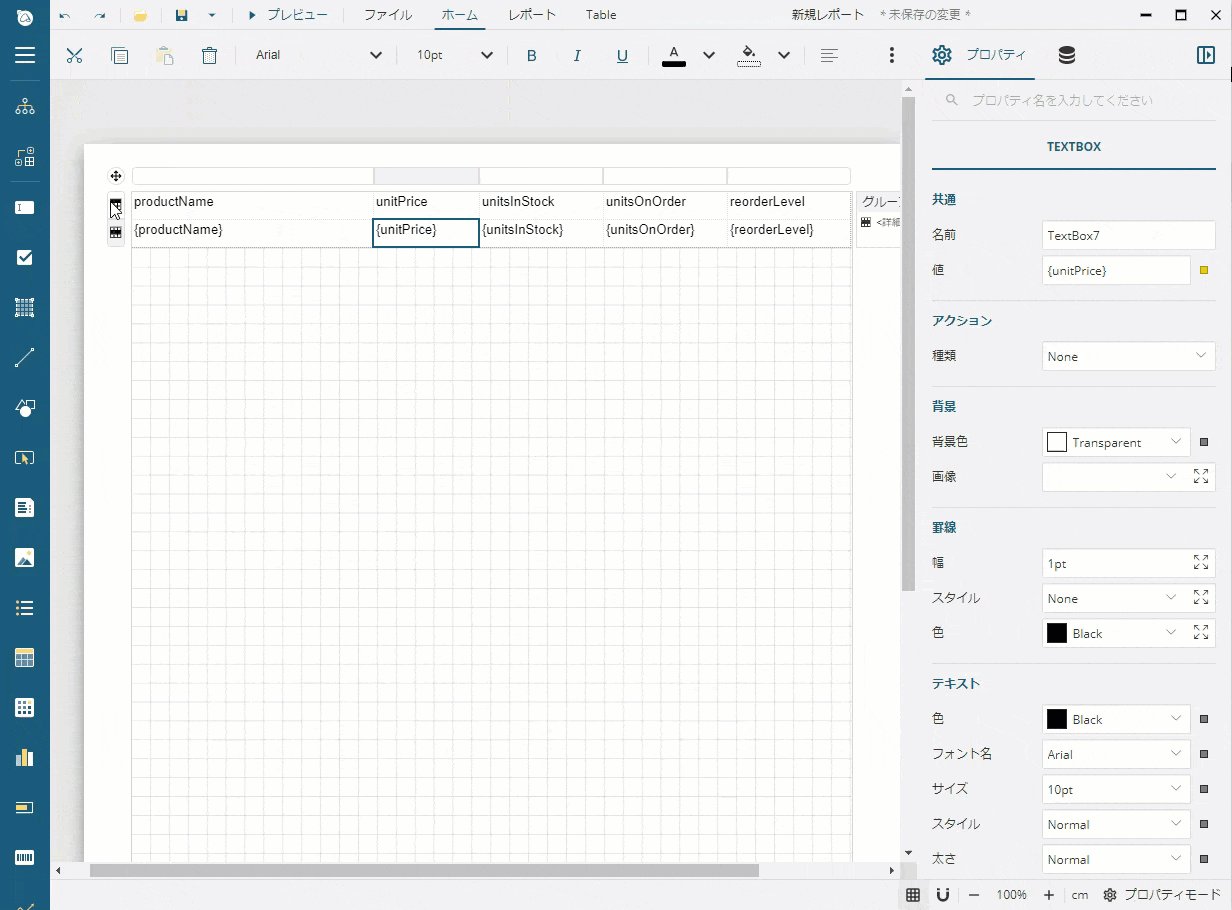Copy the selected item icon

[x=119, y=56]
